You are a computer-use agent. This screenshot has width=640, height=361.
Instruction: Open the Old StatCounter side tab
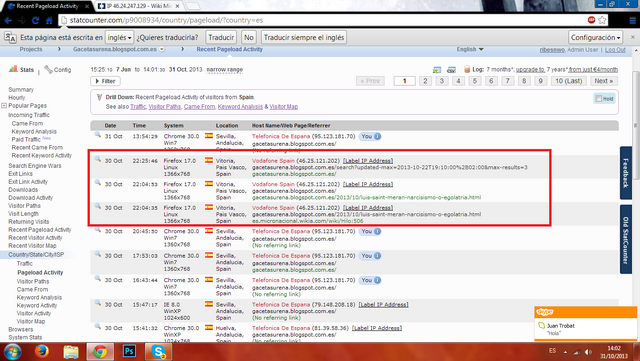click(626, 240)
